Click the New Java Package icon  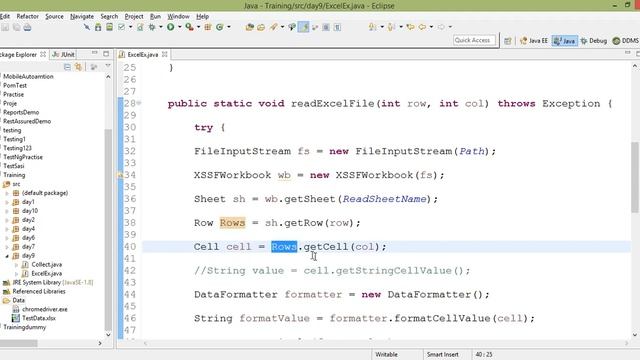point(208,27)
